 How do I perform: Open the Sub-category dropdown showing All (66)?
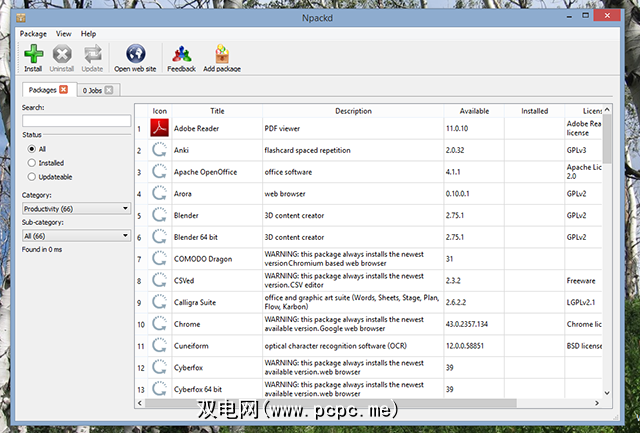[76, 236]
